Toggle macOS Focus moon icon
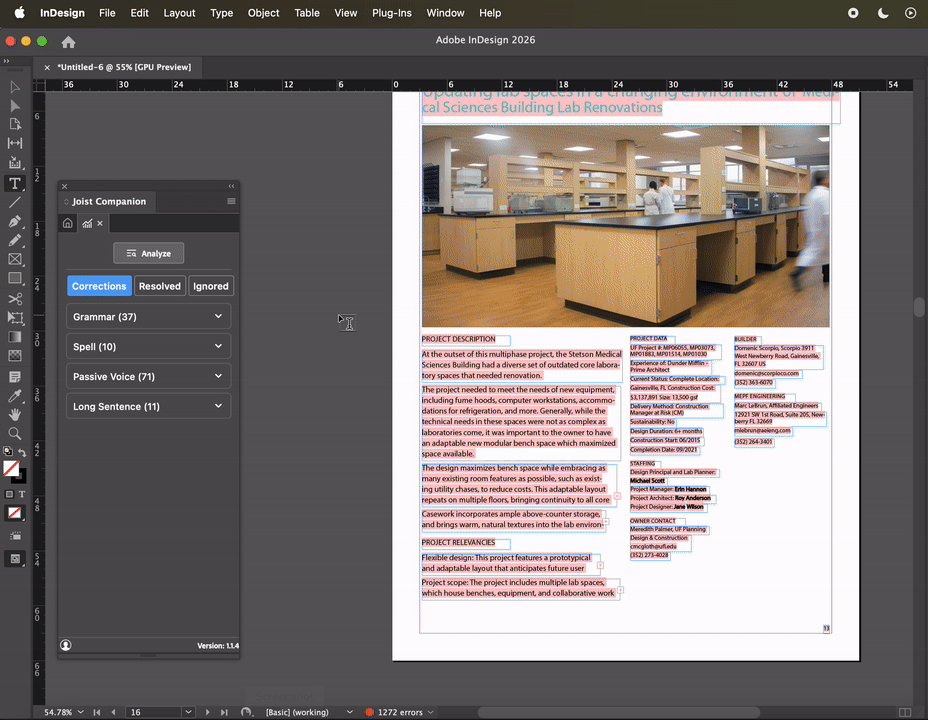The height and width of the screenshot is (720, 928). click(882, 13)
